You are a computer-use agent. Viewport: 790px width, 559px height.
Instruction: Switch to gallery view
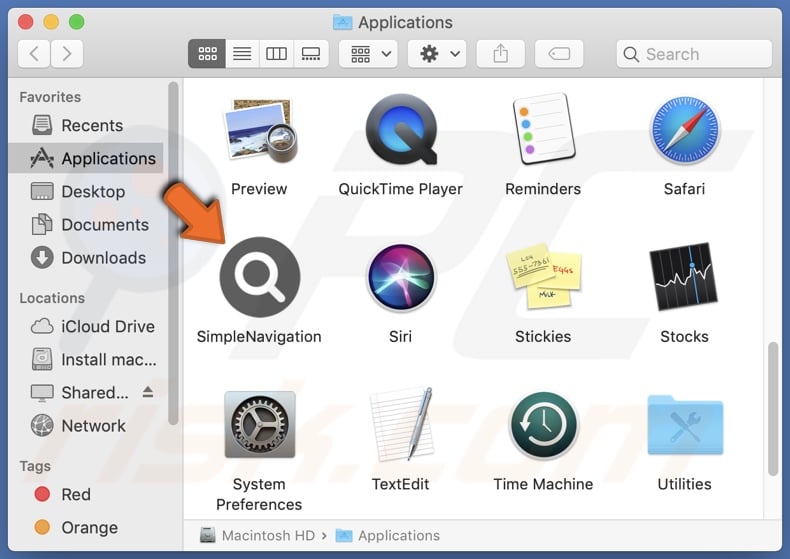[x=311, y=53]
